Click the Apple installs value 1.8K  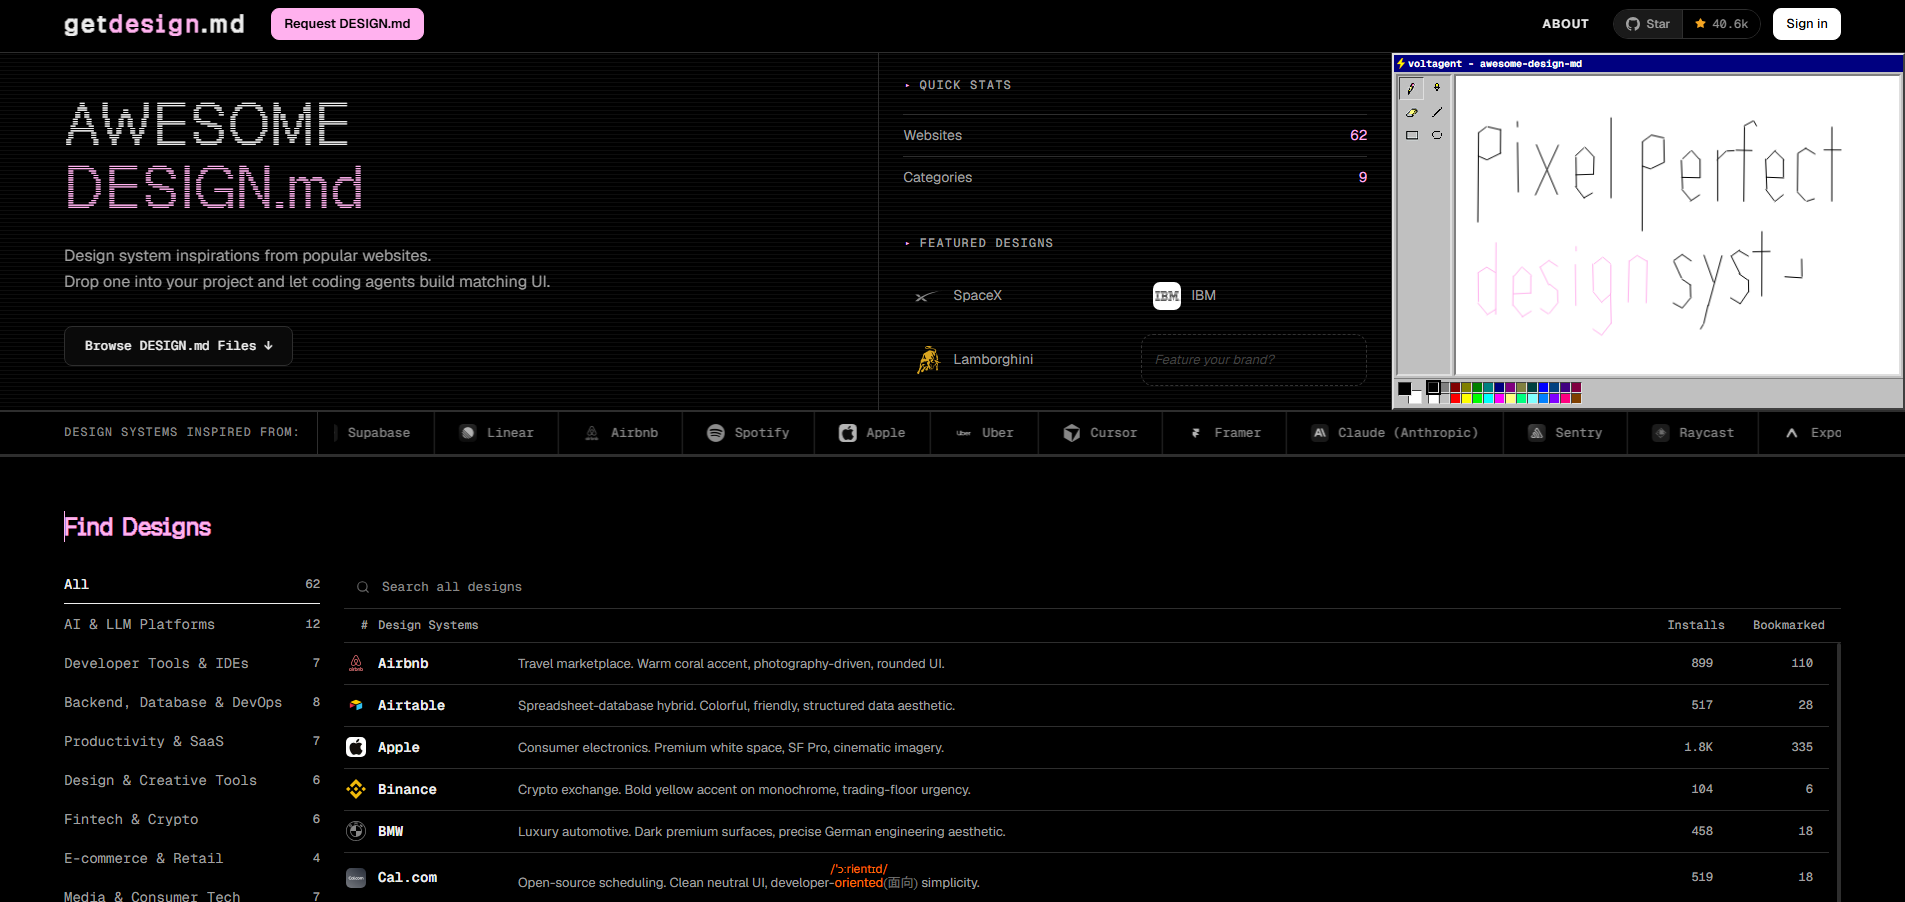pos(1698,747)
